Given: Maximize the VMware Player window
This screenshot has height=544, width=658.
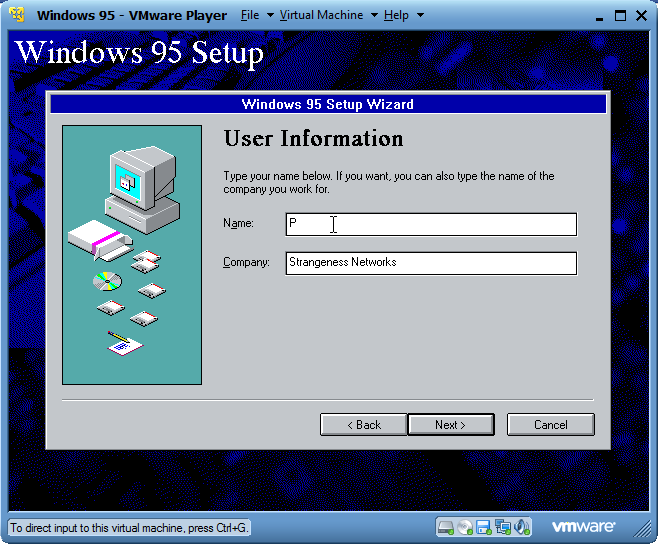Looking at the screenshot, I should point(620,16).
